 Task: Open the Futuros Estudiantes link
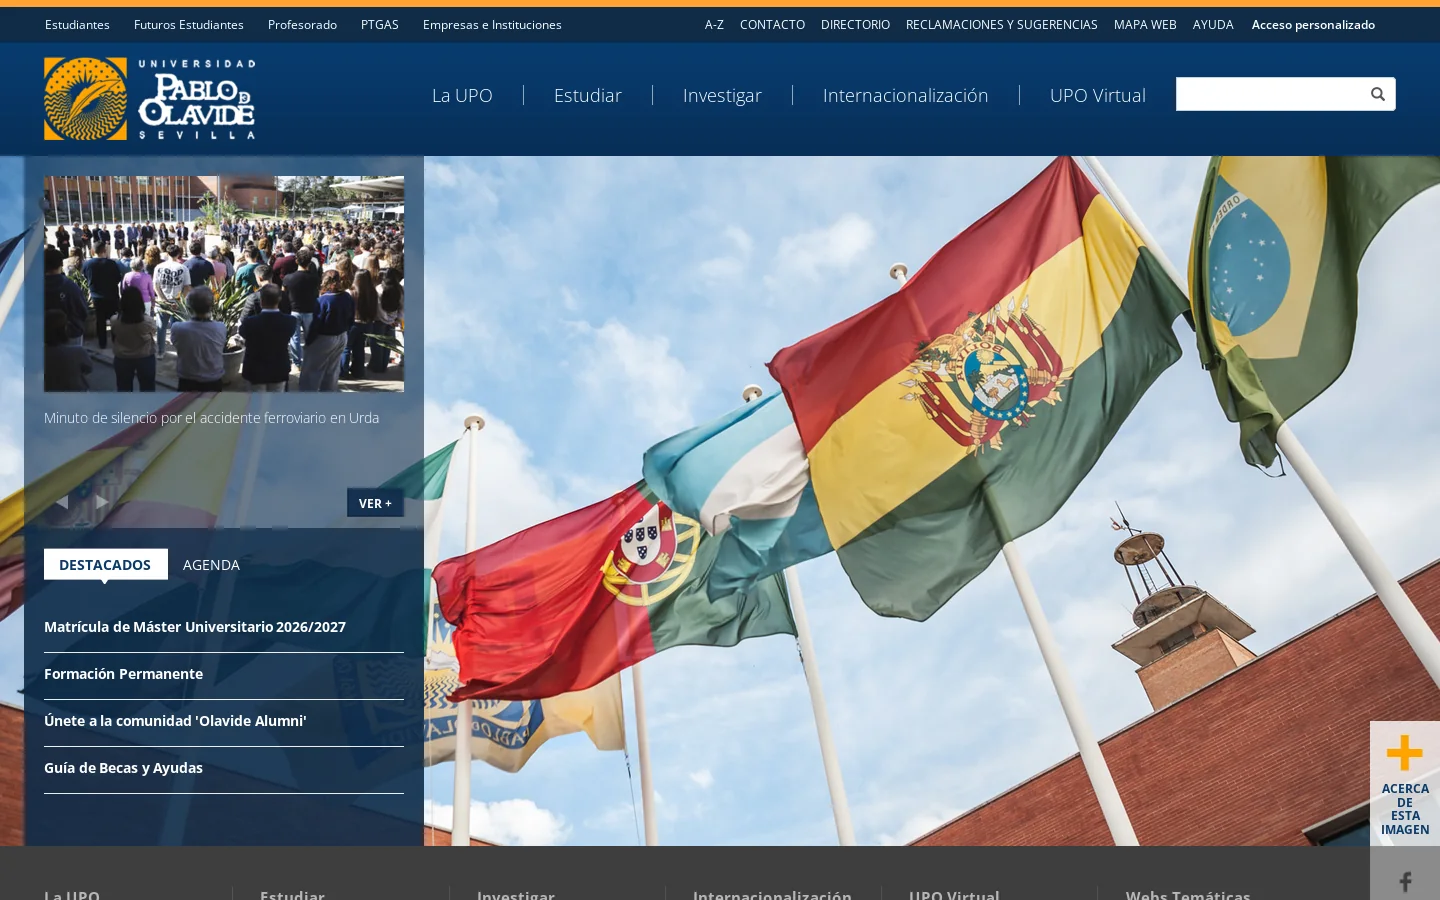click(189, 24)
